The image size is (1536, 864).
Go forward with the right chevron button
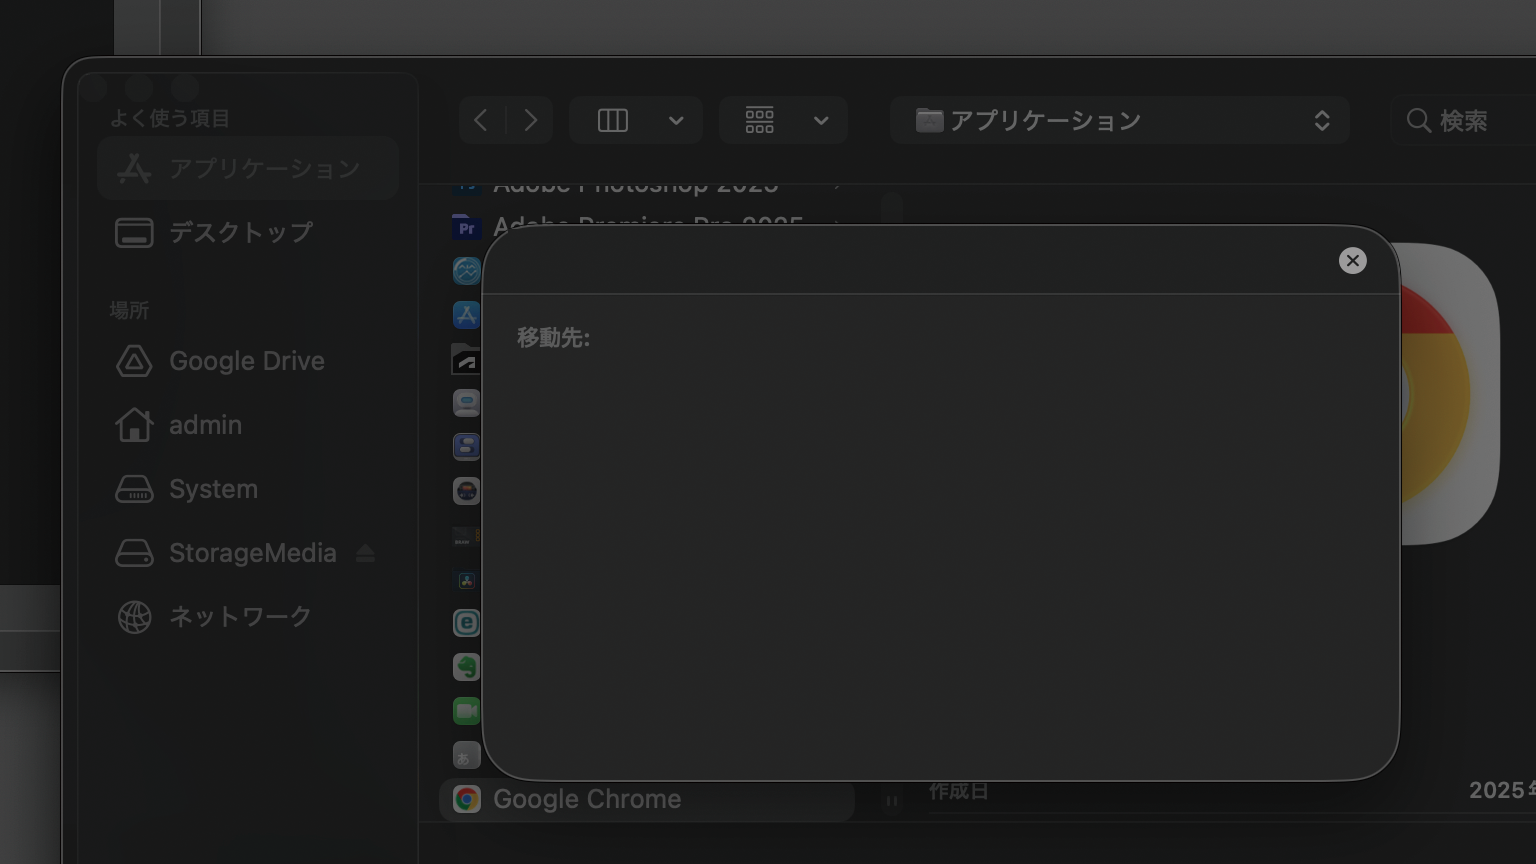[531, 121]
